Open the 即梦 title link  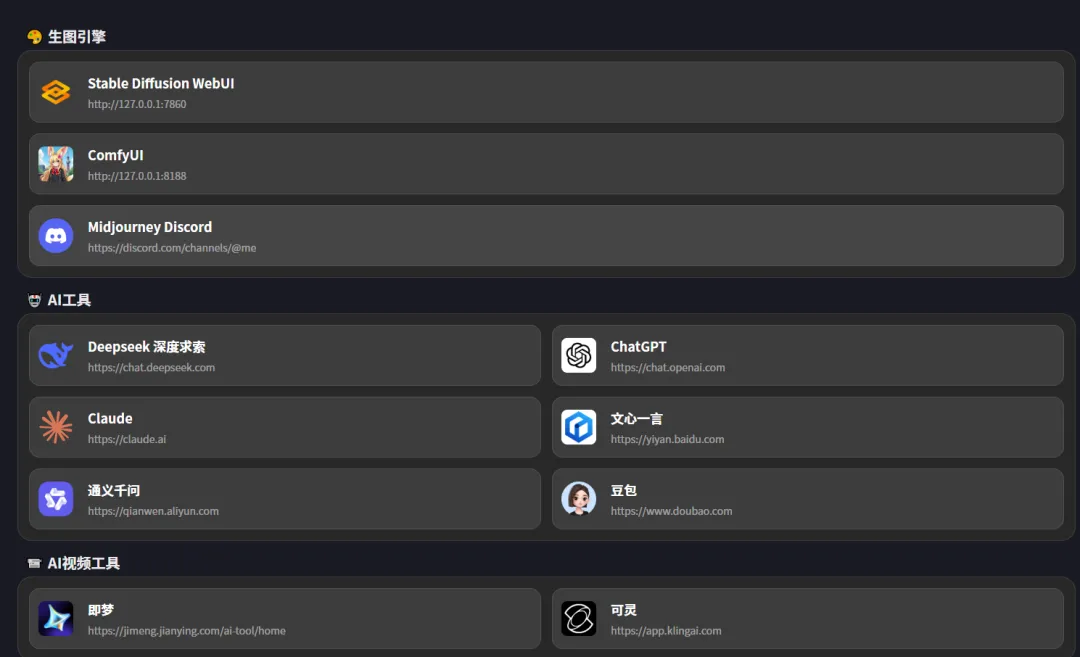(101, 610)
